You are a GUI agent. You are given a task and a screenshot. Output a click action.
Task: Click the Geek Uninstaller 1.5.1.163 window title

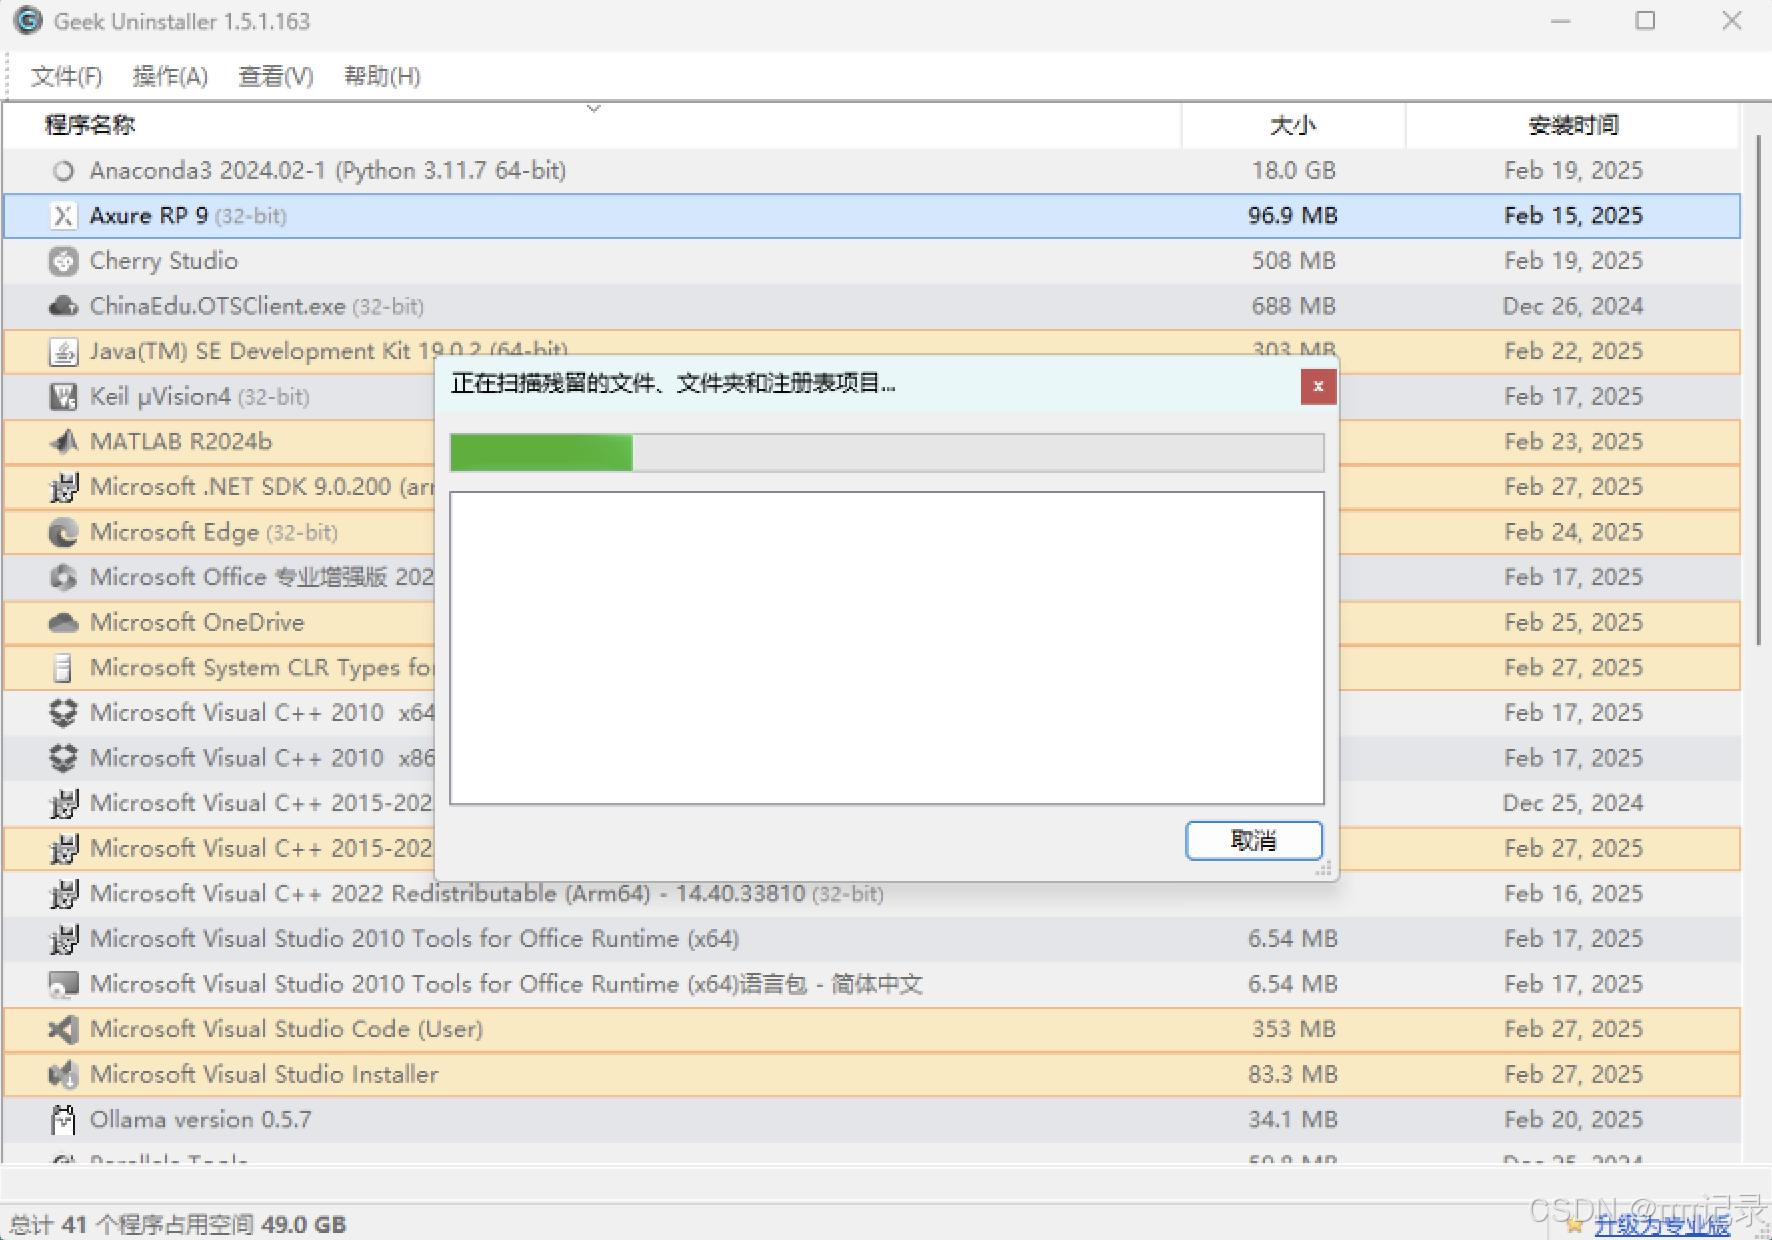182,21
